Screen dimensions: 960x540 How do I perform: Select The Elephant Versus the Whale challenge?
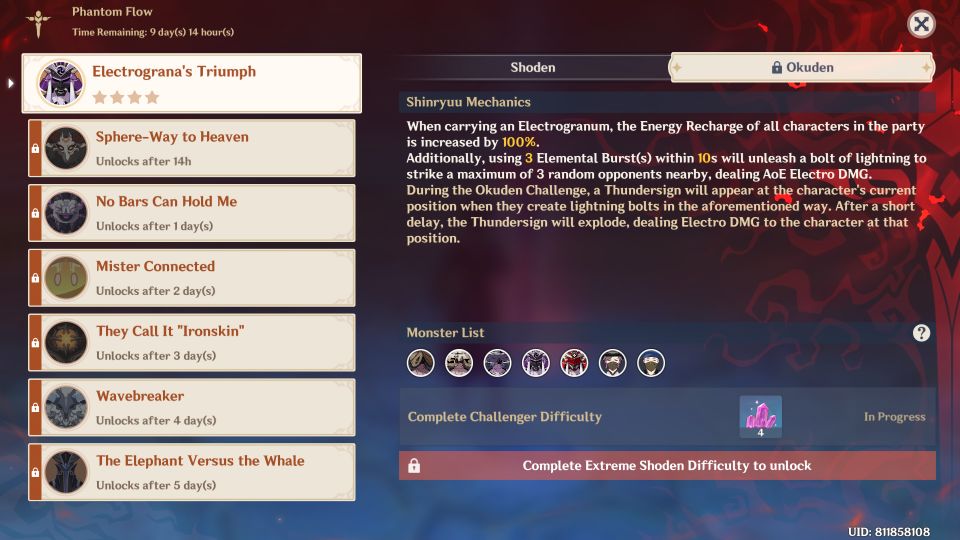tap(192, 473)
